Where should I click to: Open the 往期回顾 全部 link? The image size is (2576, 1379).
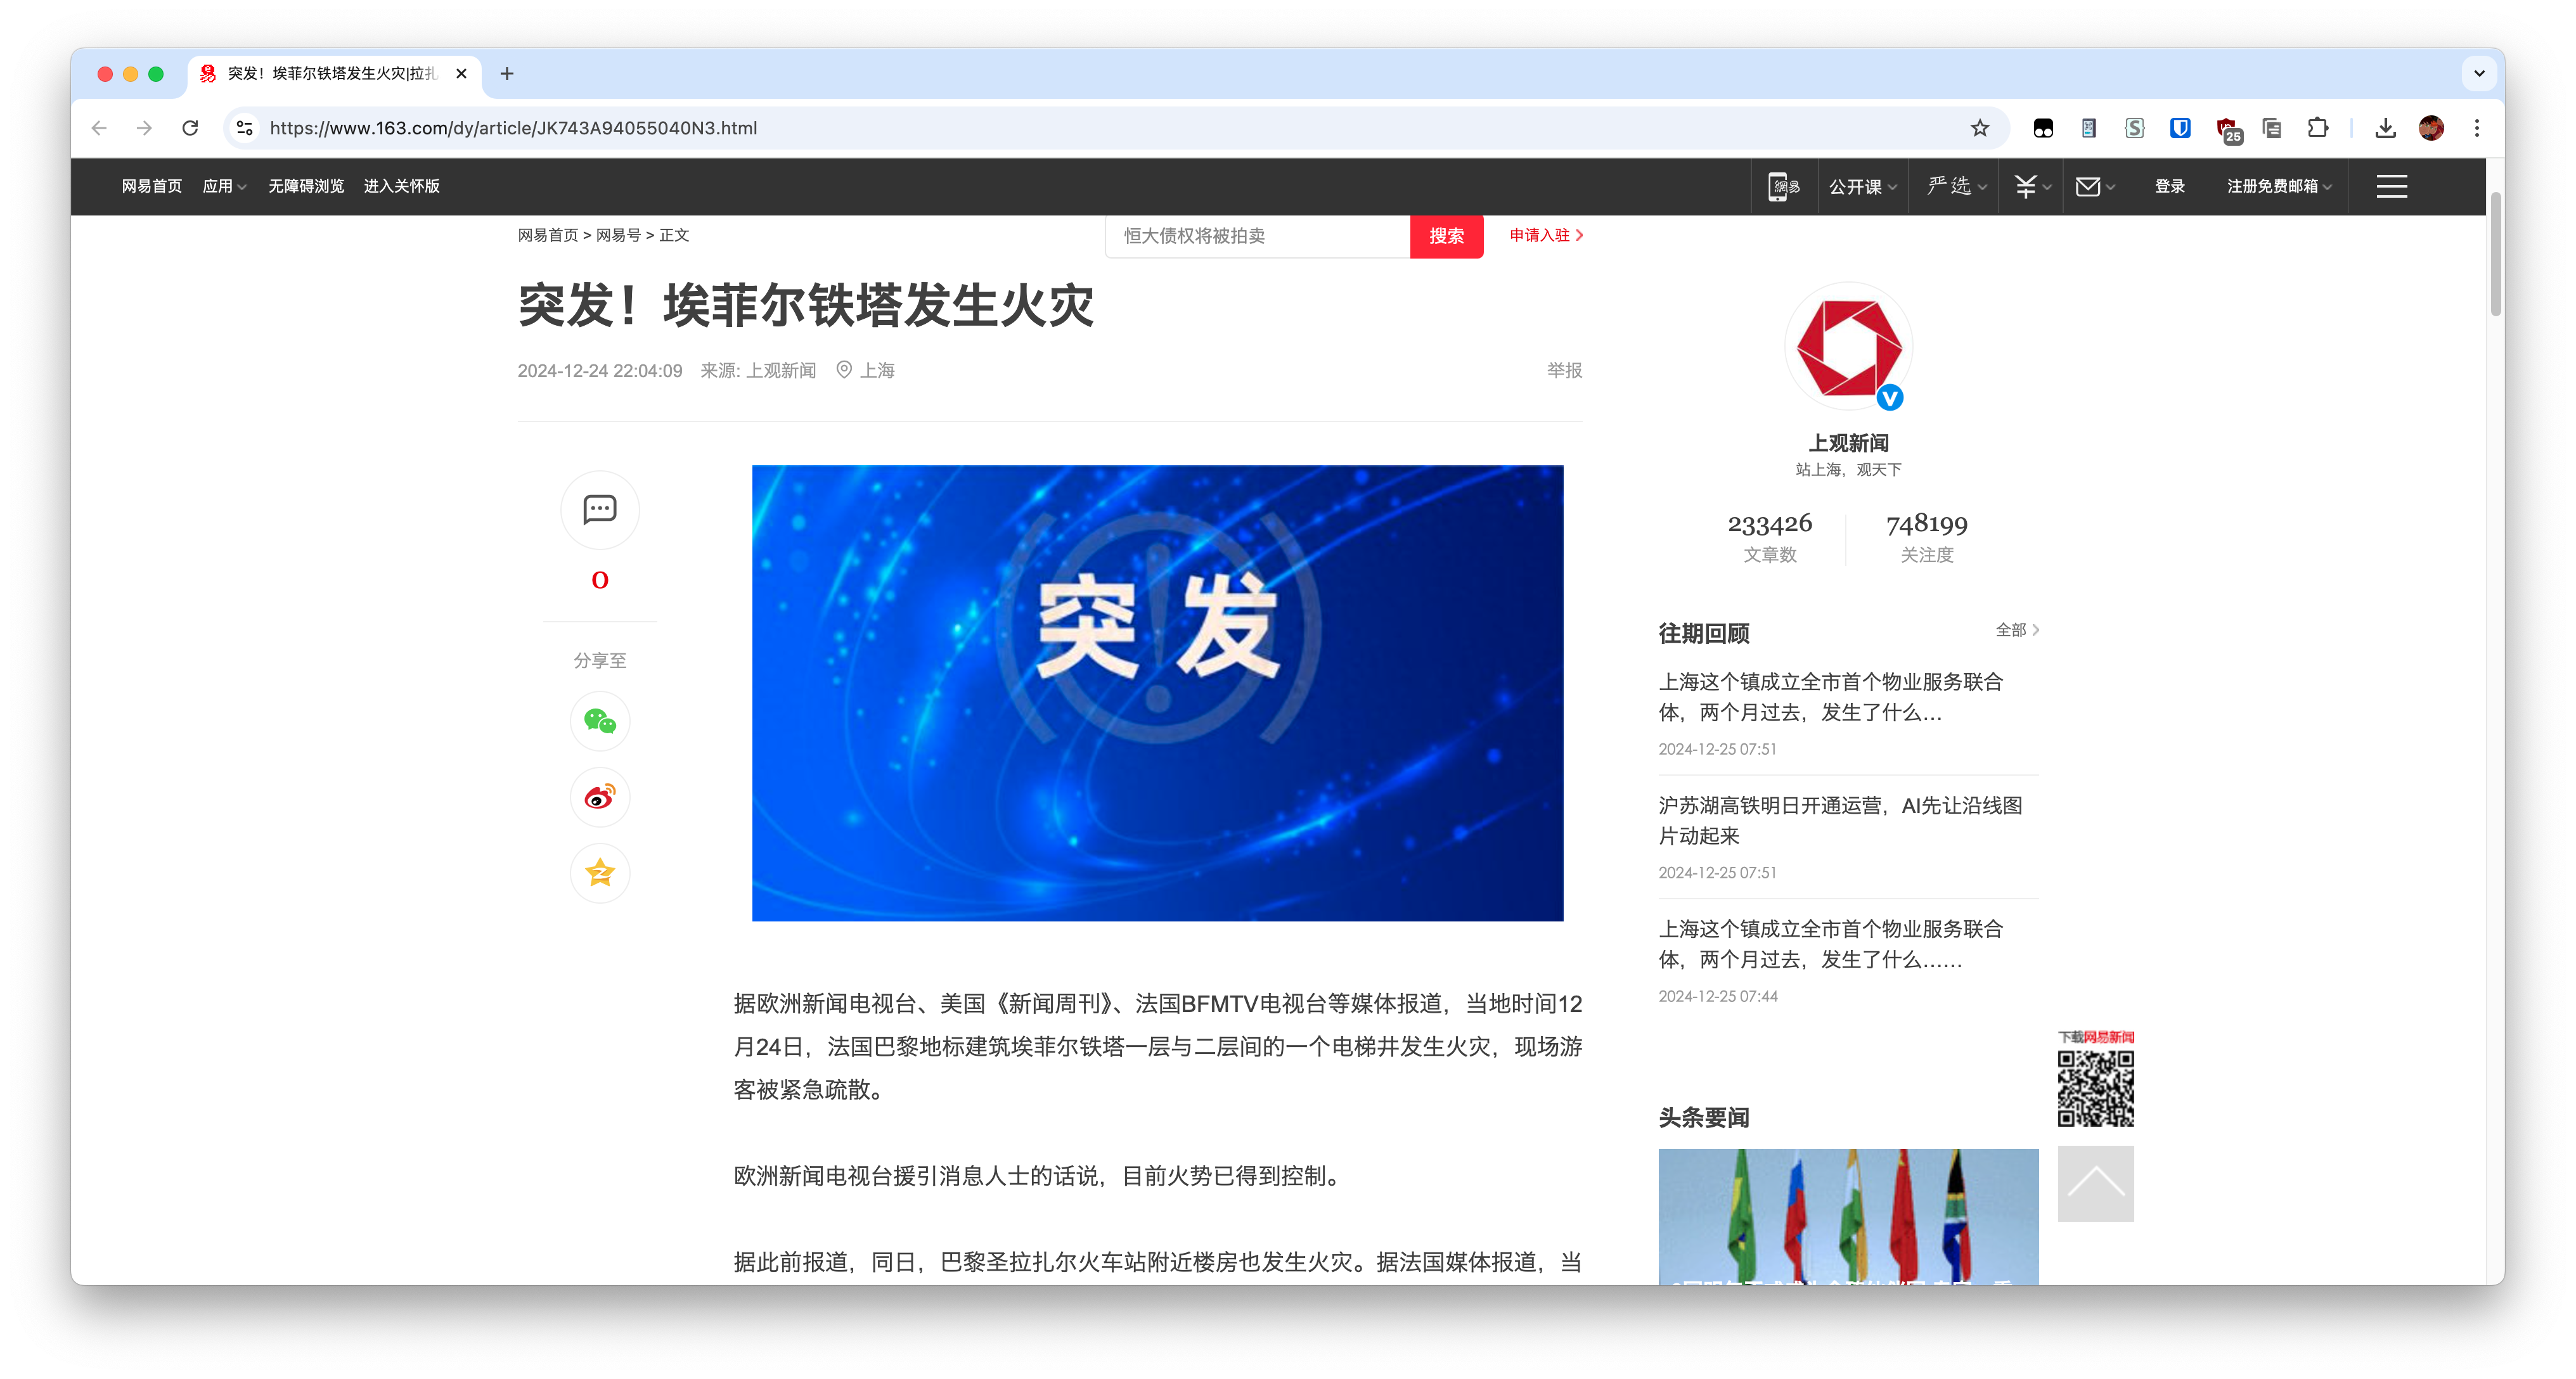2017,630
